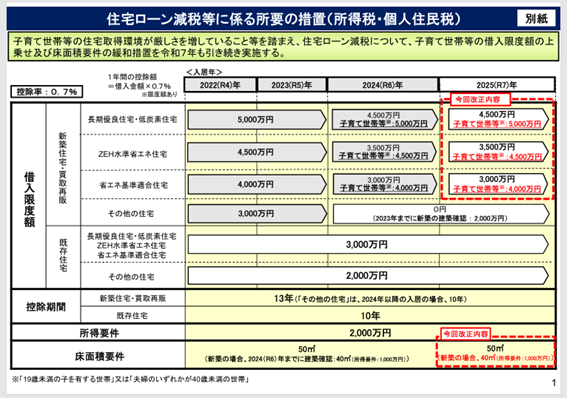The height and width of the screenshot is (398, 567).
Task: Click the 4,000万円 arrow for 省エネ基準適合住宅
Action: click(x=257, y=184)
